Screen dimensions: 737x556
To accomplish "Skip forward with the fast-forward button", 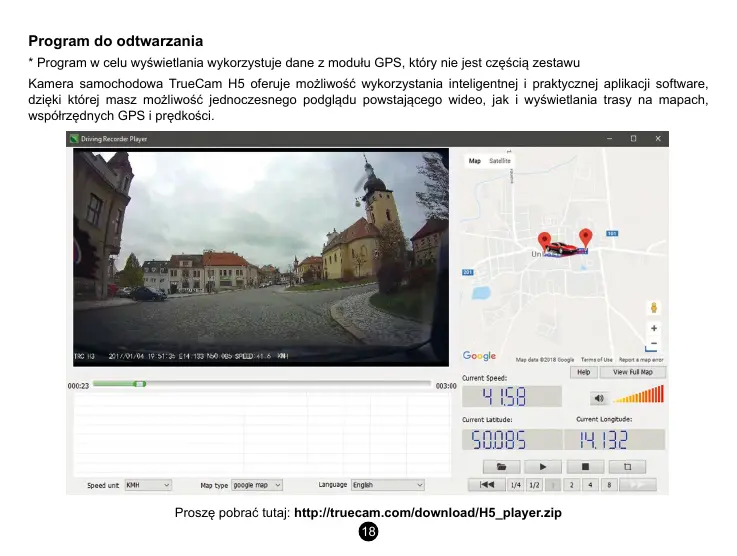I will point(638,485).
